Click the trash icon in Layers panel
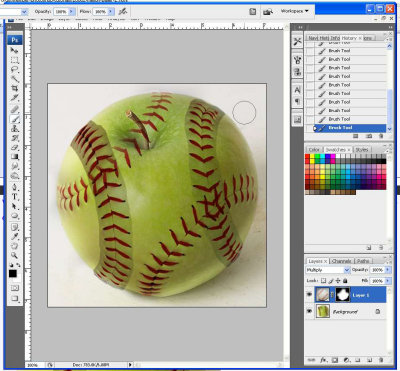This screenshot has height=371, width=400. pyautogui.click(x=381, y=360)
